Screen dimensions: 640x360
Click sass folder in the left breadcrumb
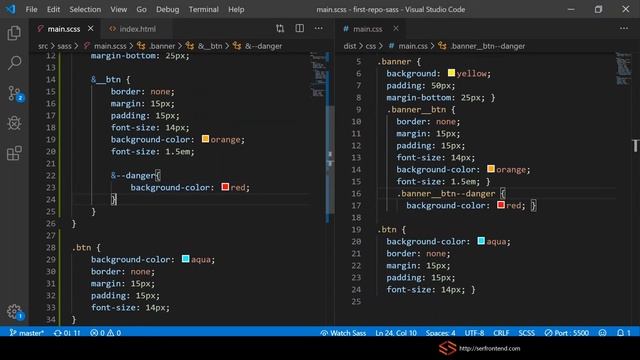(64, 46)
